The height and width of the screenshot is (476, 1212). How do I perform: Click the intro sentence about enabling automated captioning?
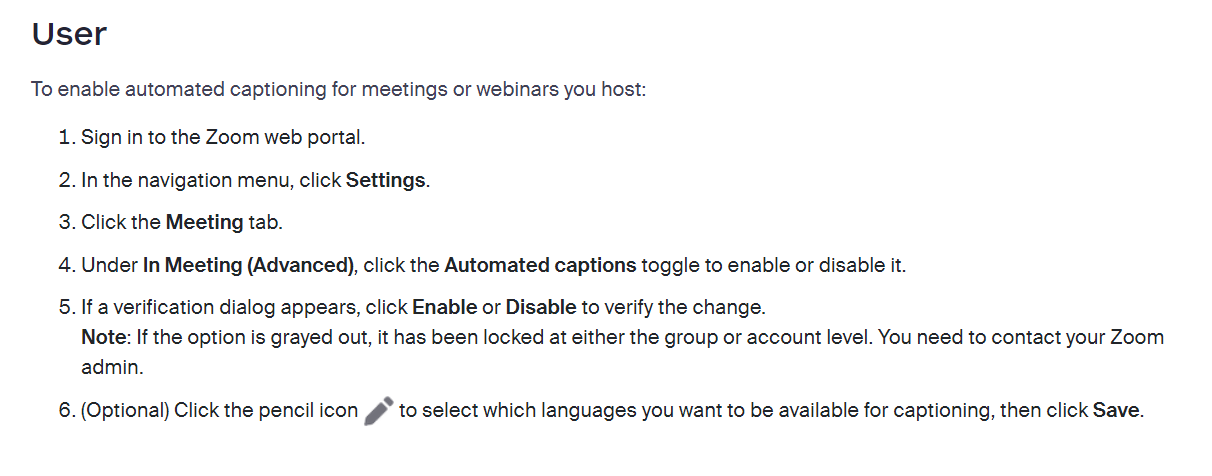pyautogui.click(x=339, y=90)
